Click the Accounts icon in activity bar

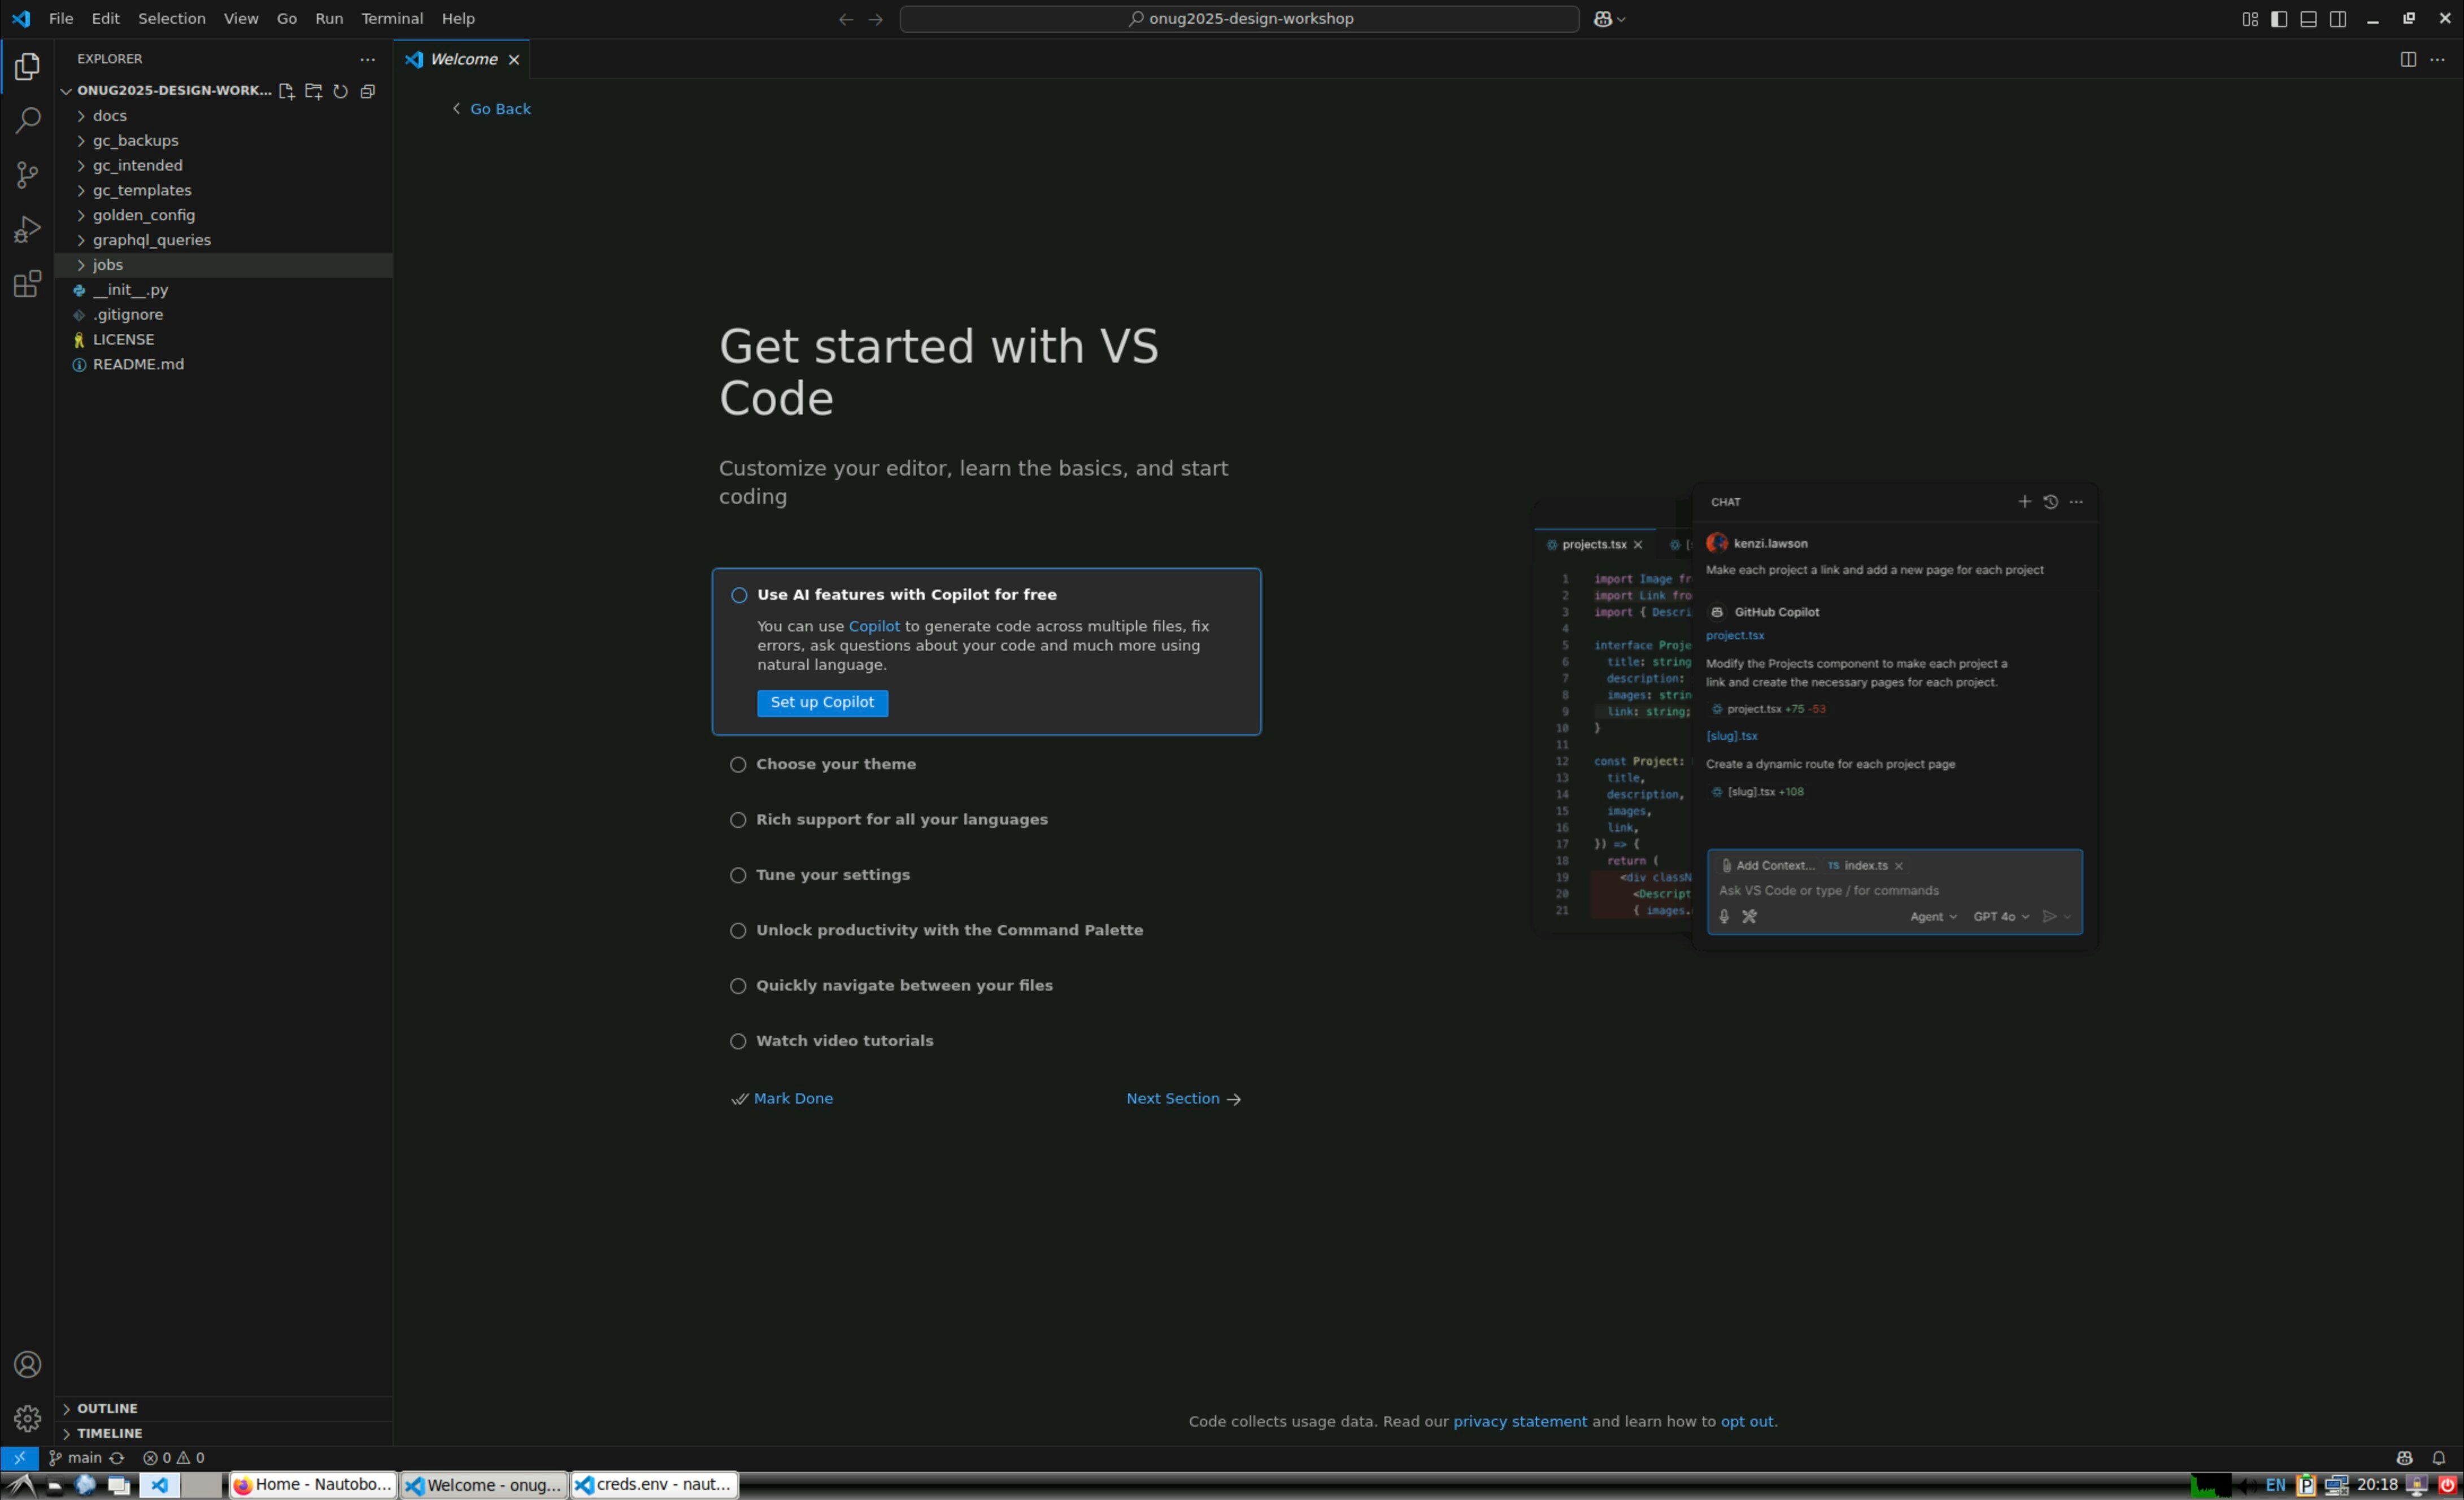[x=28, y=1365]
